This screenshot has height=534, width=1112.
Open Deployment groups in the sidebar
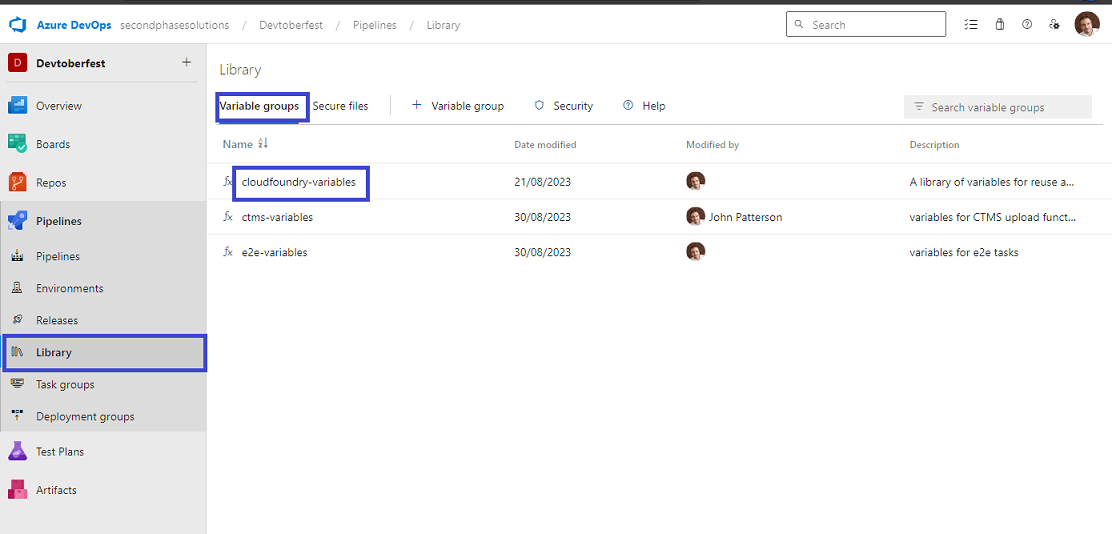click(103, 416)
